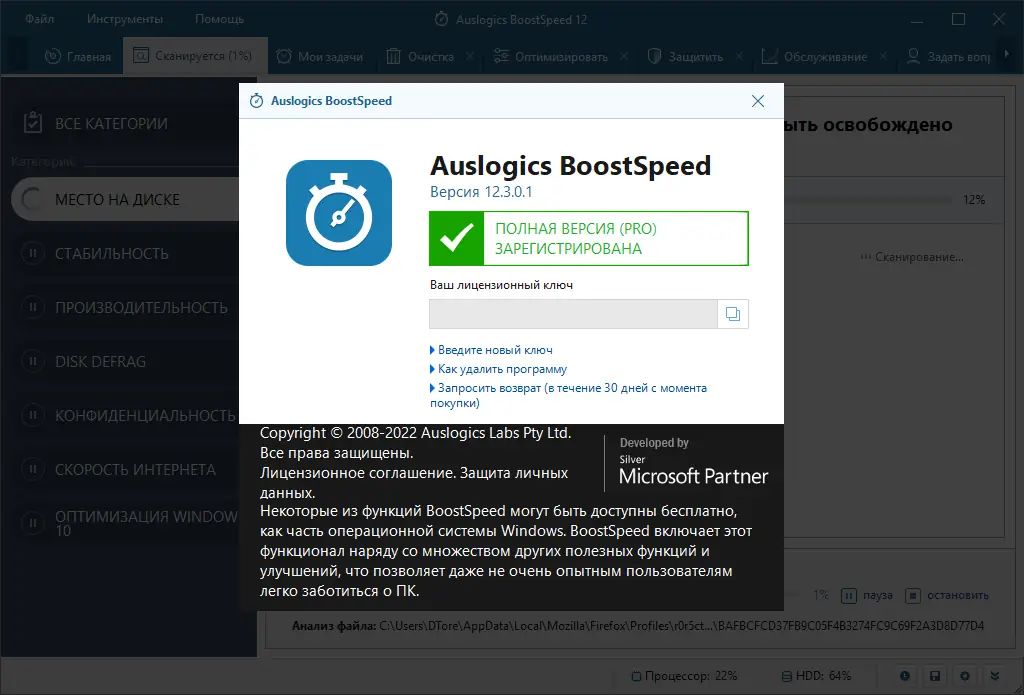Click the double chevron status bar icon
Screen dimensions: 1024x695
pyautogui.click(x=995, y=676)
